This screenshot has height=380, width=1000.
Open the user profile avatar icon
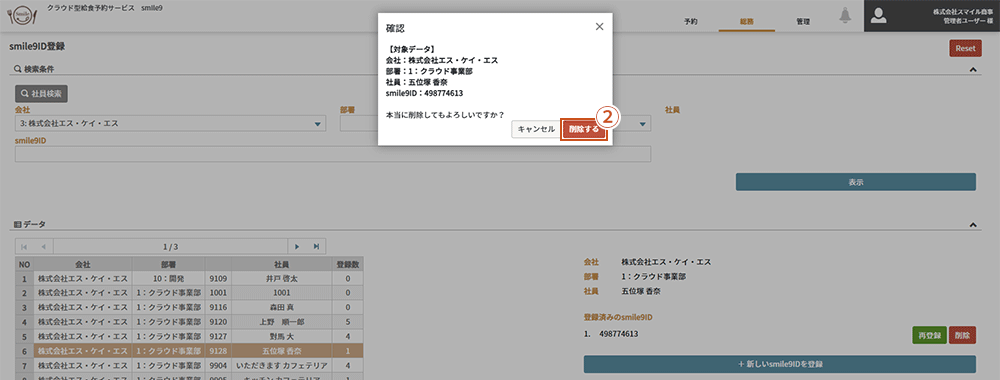(x=879, y=16)
